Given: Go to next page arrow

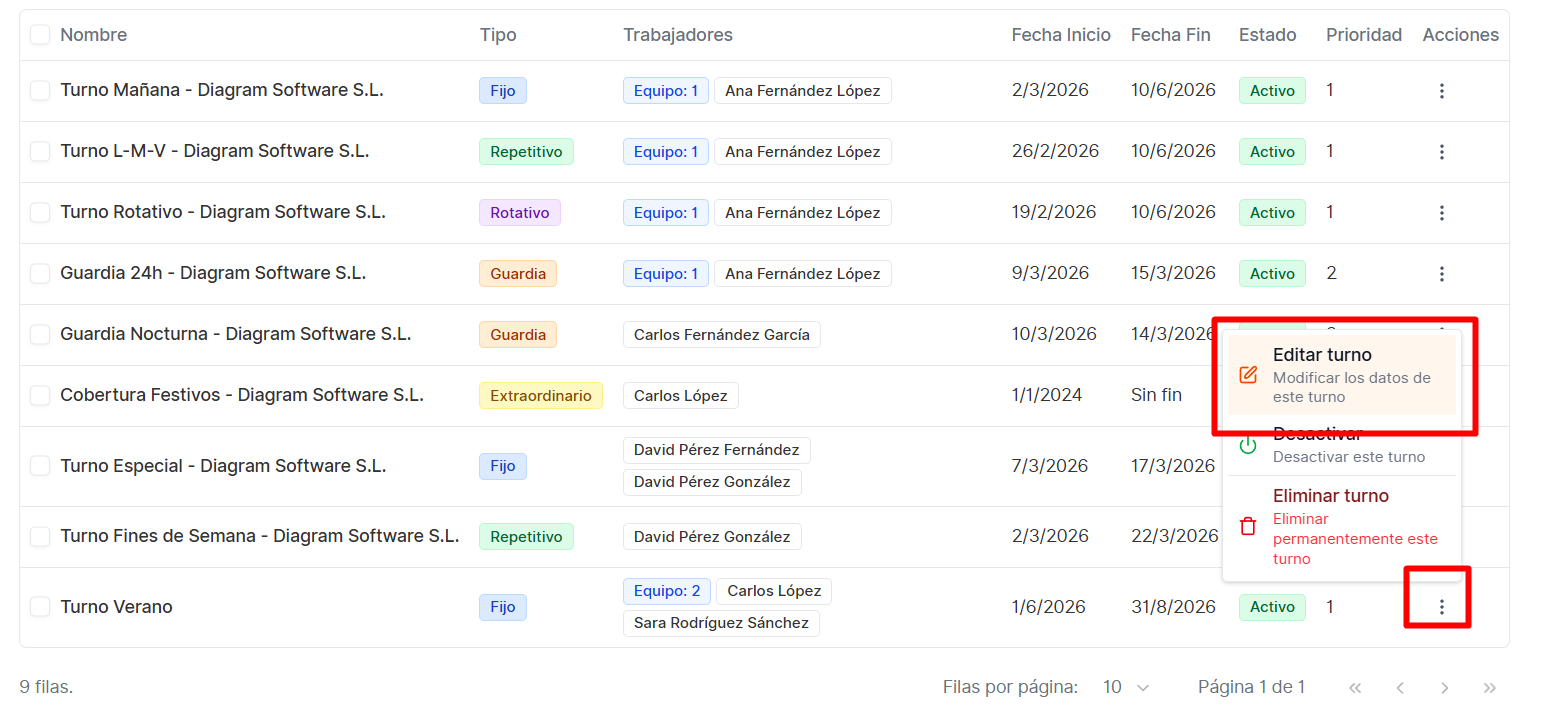Looking at the screenshot, I should pos(1445,688).
